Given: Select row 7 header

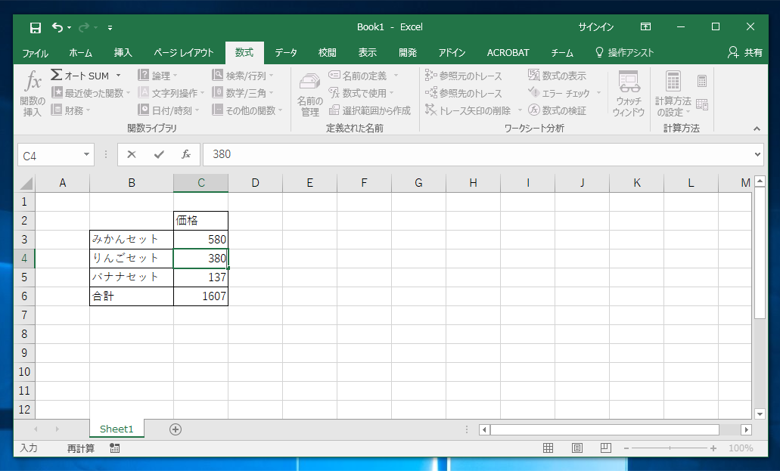Looking at the screenshot, I should click(24, 315).
